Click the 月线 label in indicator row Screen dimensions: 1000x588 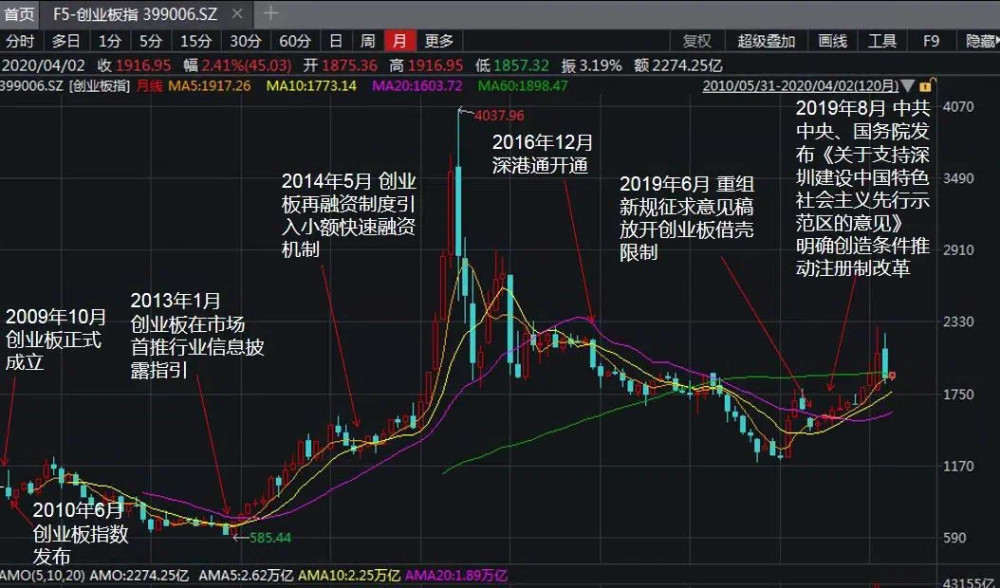pyautogui.click(x=150, y=85)
